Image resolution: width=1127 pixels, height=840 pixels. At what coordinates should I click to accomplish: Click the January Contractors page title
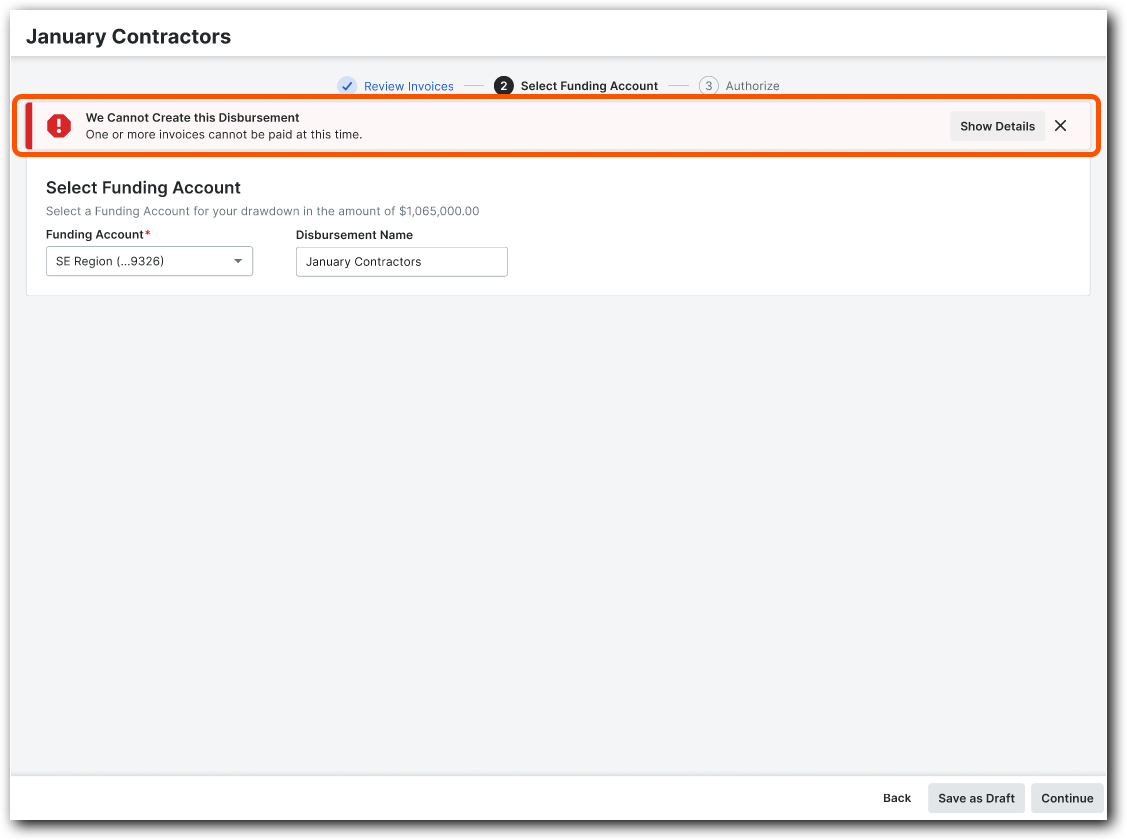point(129,36)
